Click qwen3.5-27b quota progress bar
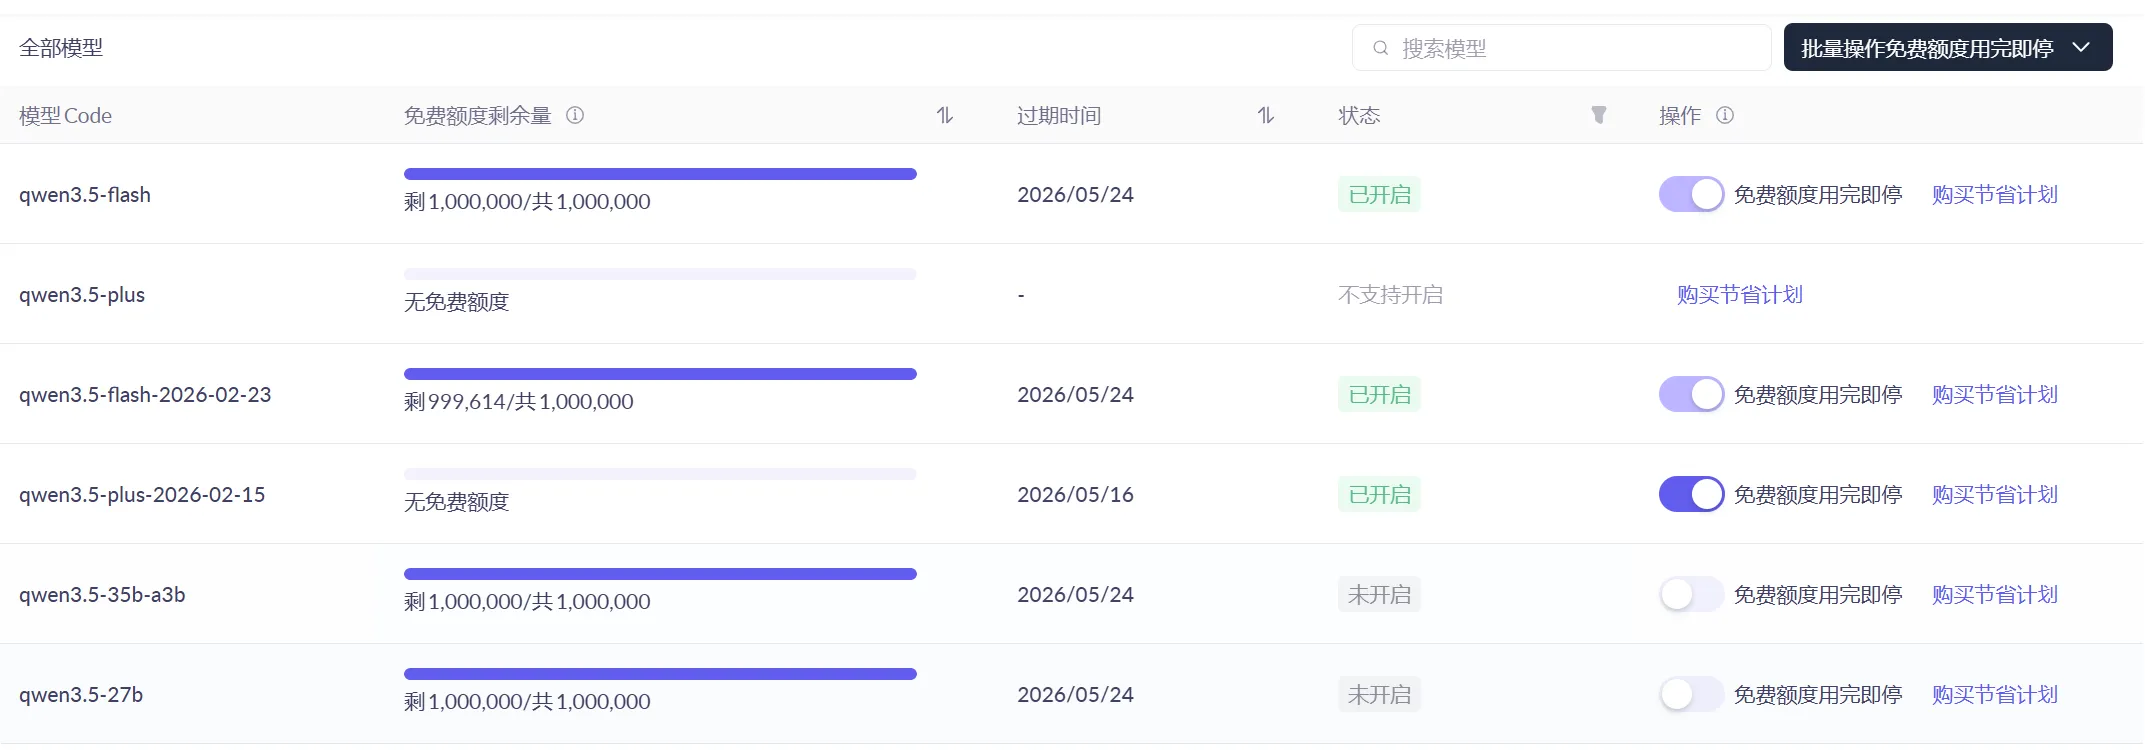Image resolution: width=2145 pixels, height=750 pixels. [660, 674]
